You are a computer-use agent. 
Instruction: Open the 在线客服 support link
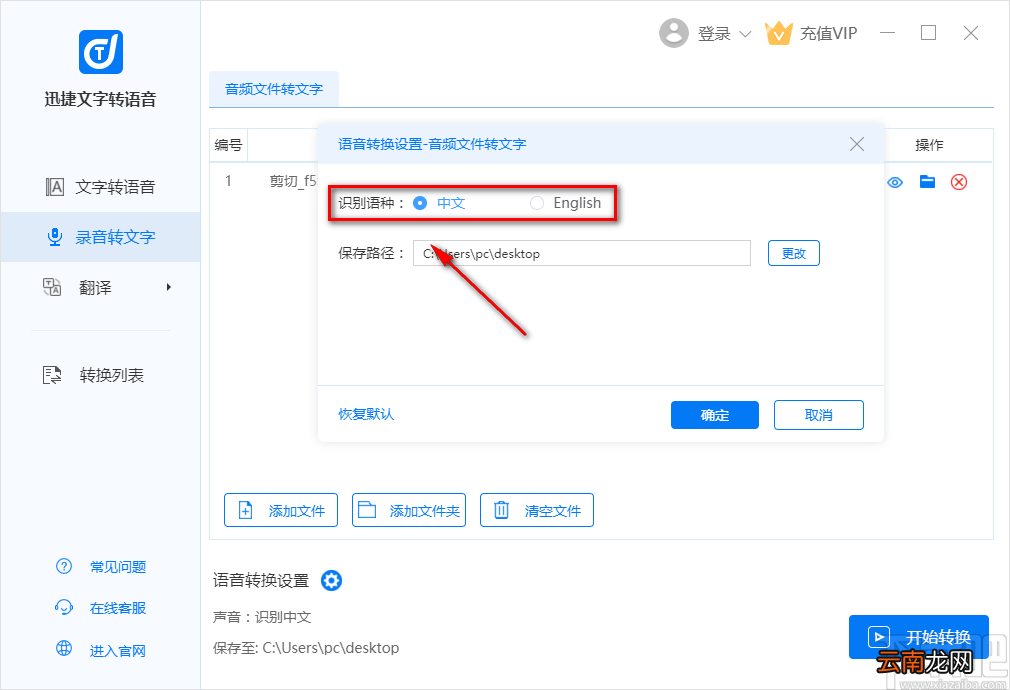coord(118,608)
